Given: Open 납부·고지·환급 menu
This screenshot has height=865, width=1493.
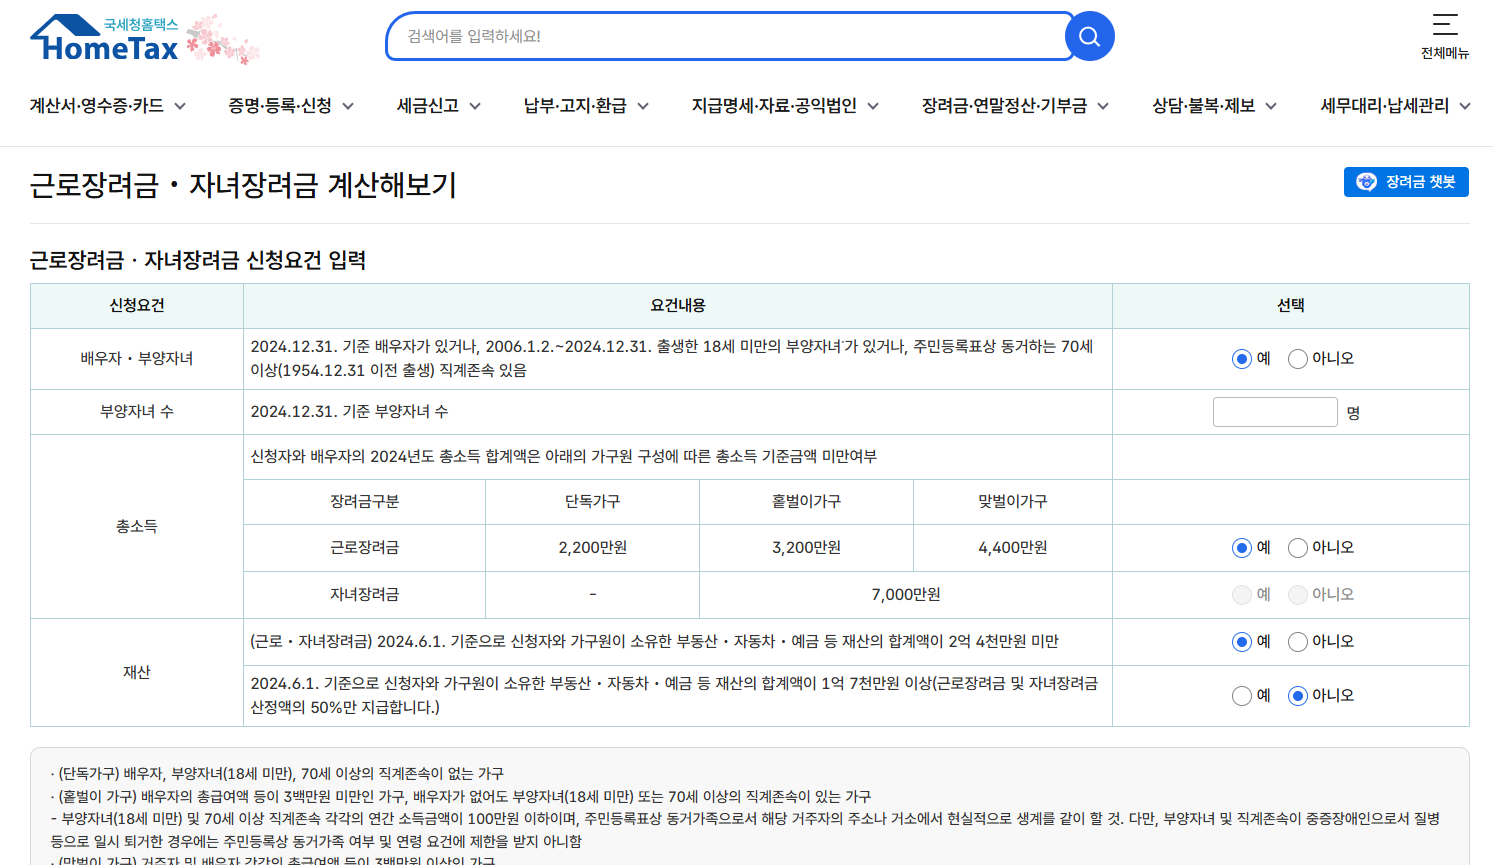Looking at the screenshot, I should click(575, 106).
